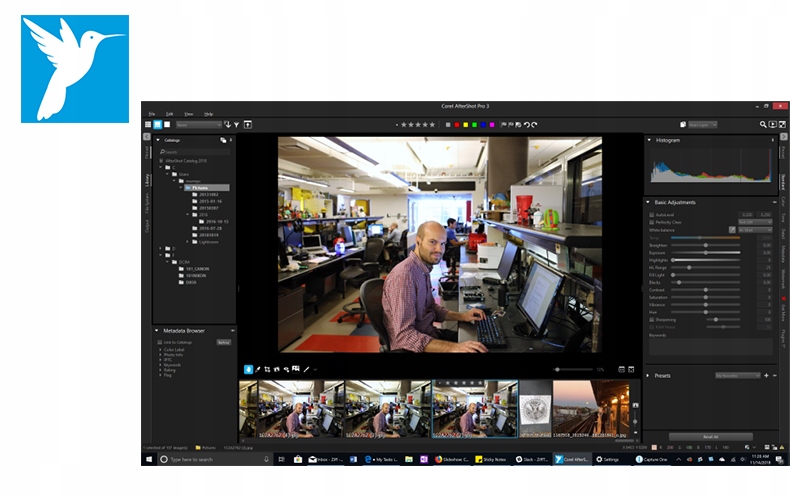
Task: Start the slideshow with the play icon
Action: [x=771, y=125]
